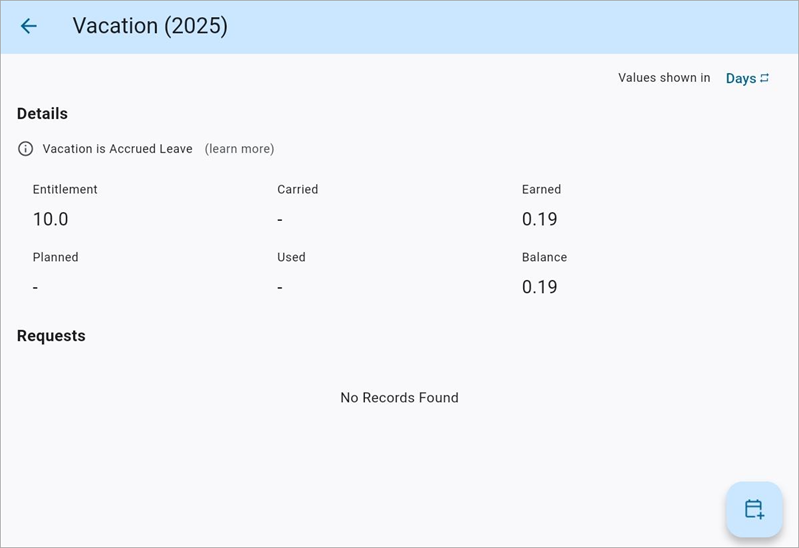Click the Planned label

[55, 257]
